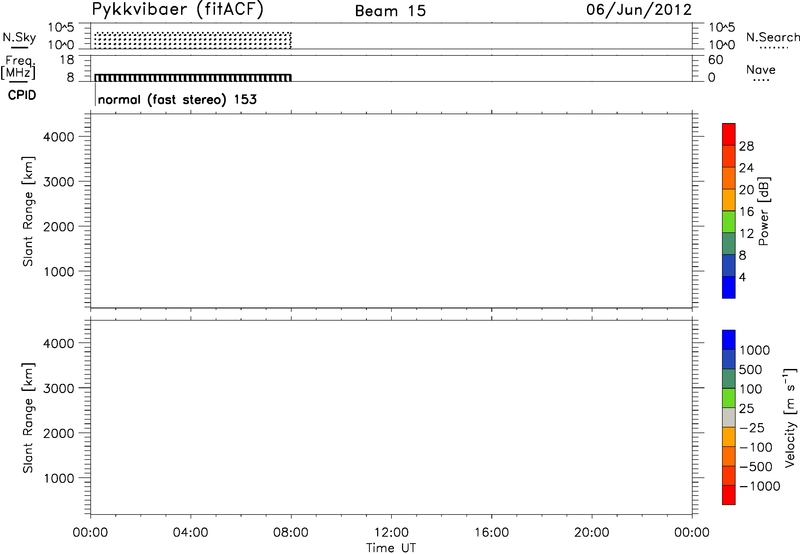
Task: Pick the orange 20–24 dB Power swatch
Action: 729,179
